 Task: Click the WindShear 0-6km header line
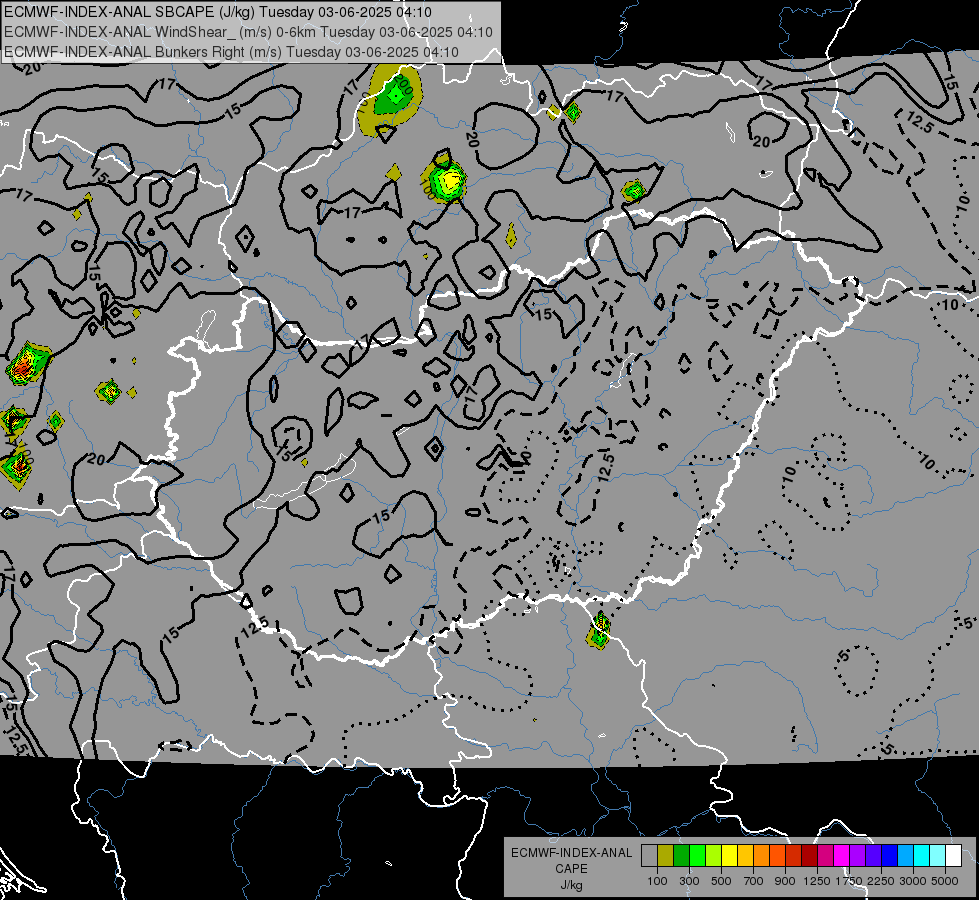tap(248, 32)
